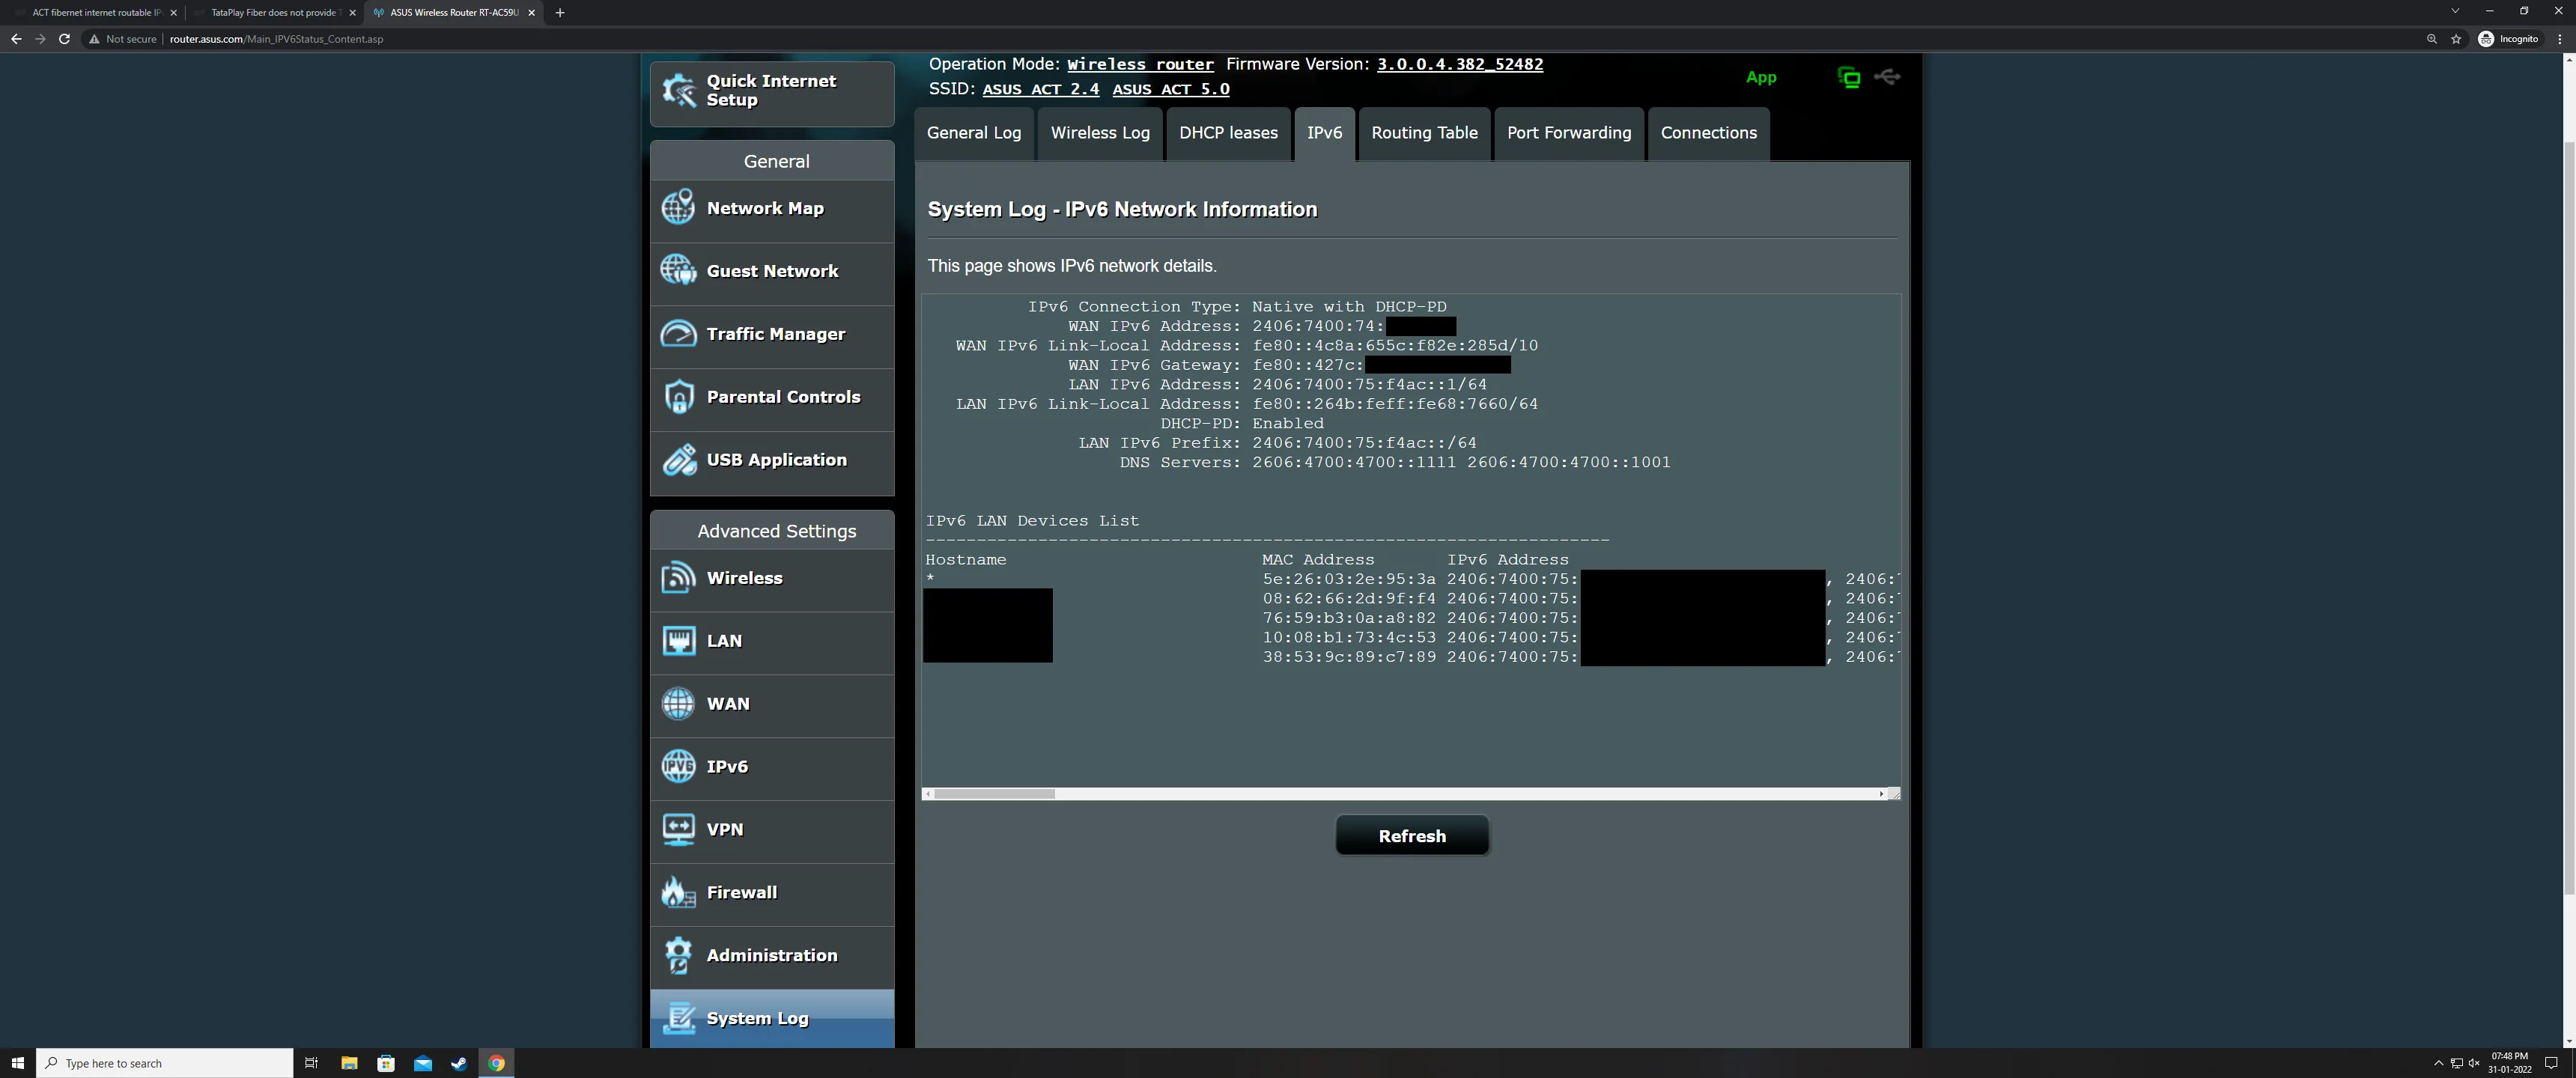Image resolution: width=2576 pixels, height=1078 pixels.
Task: Close the ACT fibernet browser tab
Action: pyautogui.click(x=174, y=13)
